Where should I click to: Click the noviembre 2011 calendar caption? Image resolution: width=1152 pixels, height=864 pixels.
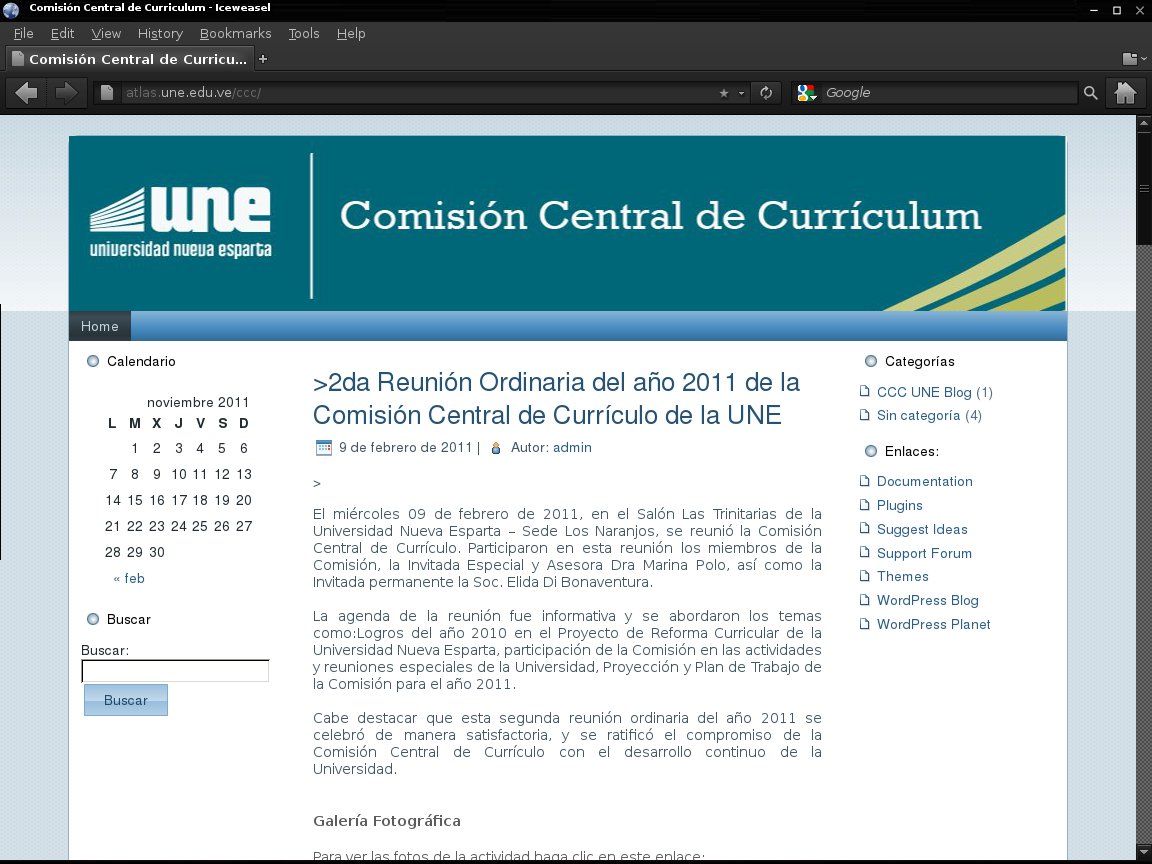click(x=198, y=402)
